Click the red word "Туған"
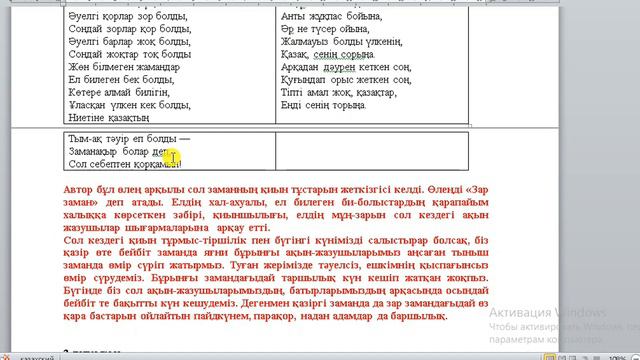This screenshot has width=640, height=360. [x=244, y=265]
